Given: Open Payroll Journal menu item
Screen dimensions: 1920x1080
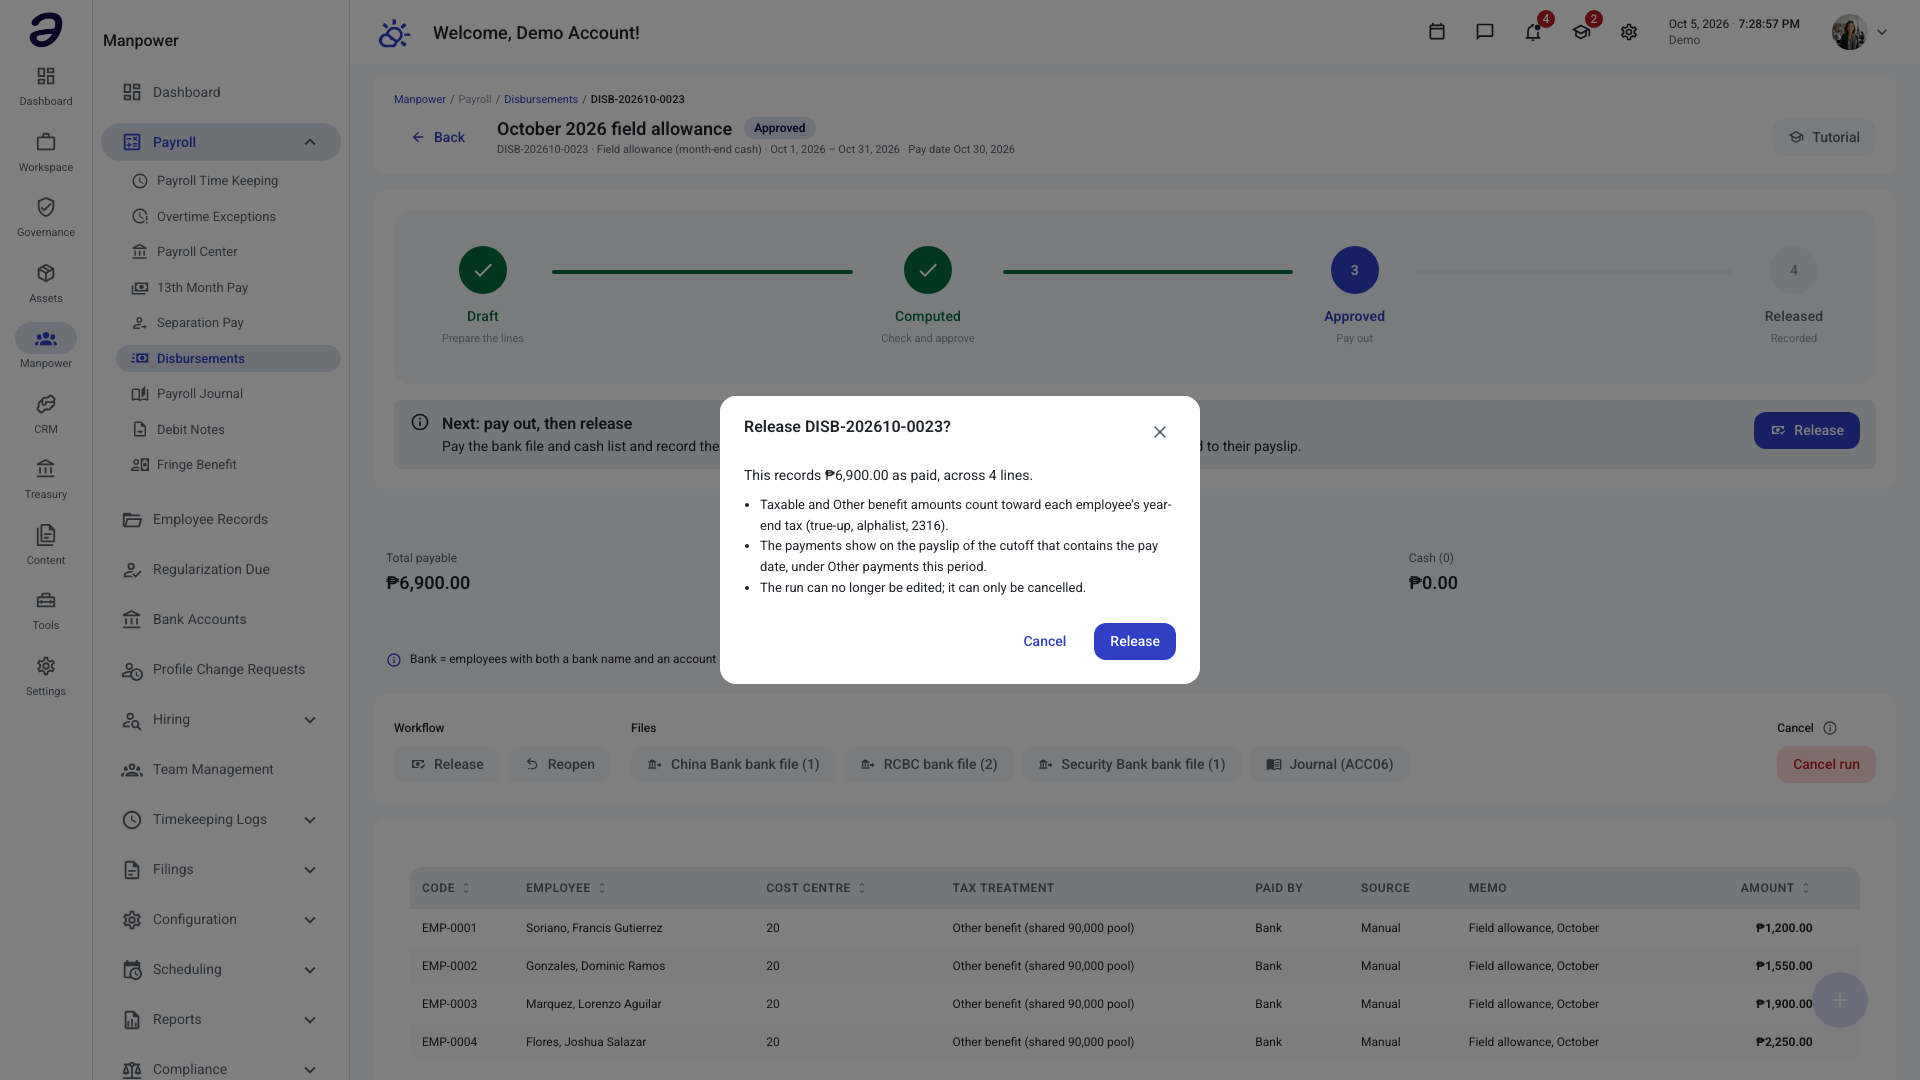Looking at the screenshot, I should point(228,394).
